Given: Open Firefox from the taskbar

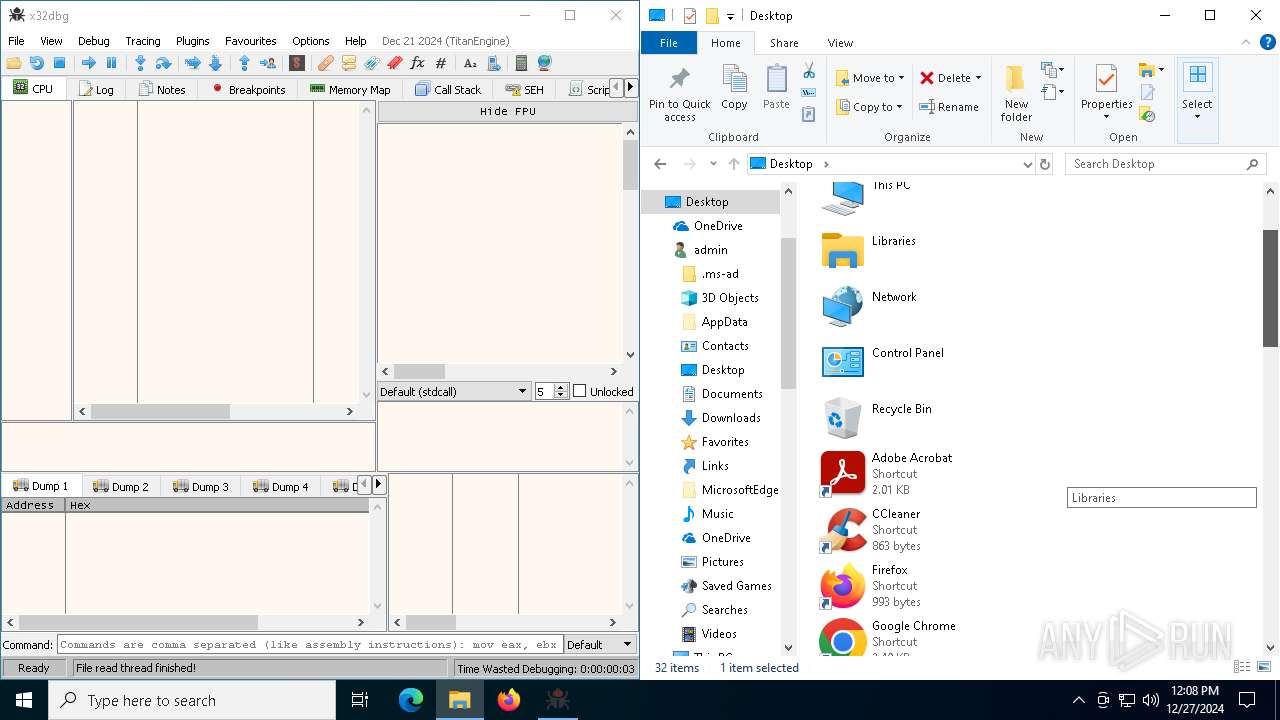Looking at the screenshot, I should click(x=509, y=700).
